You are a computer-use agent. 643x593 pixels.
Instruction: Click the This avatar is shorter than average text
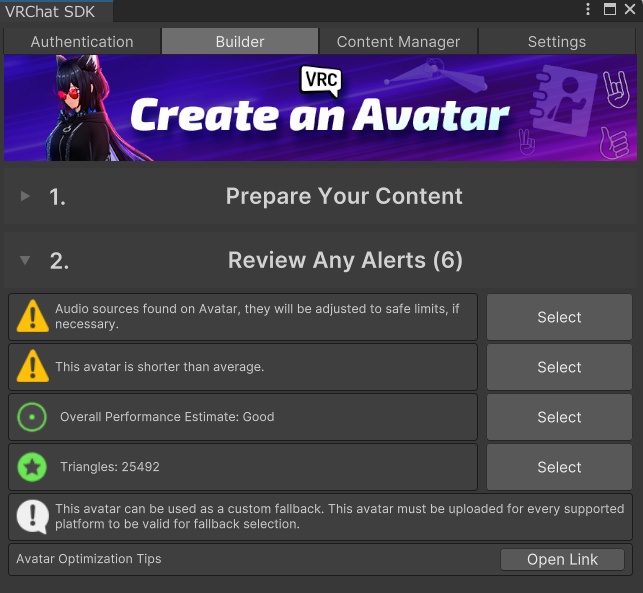pos(160,366)
